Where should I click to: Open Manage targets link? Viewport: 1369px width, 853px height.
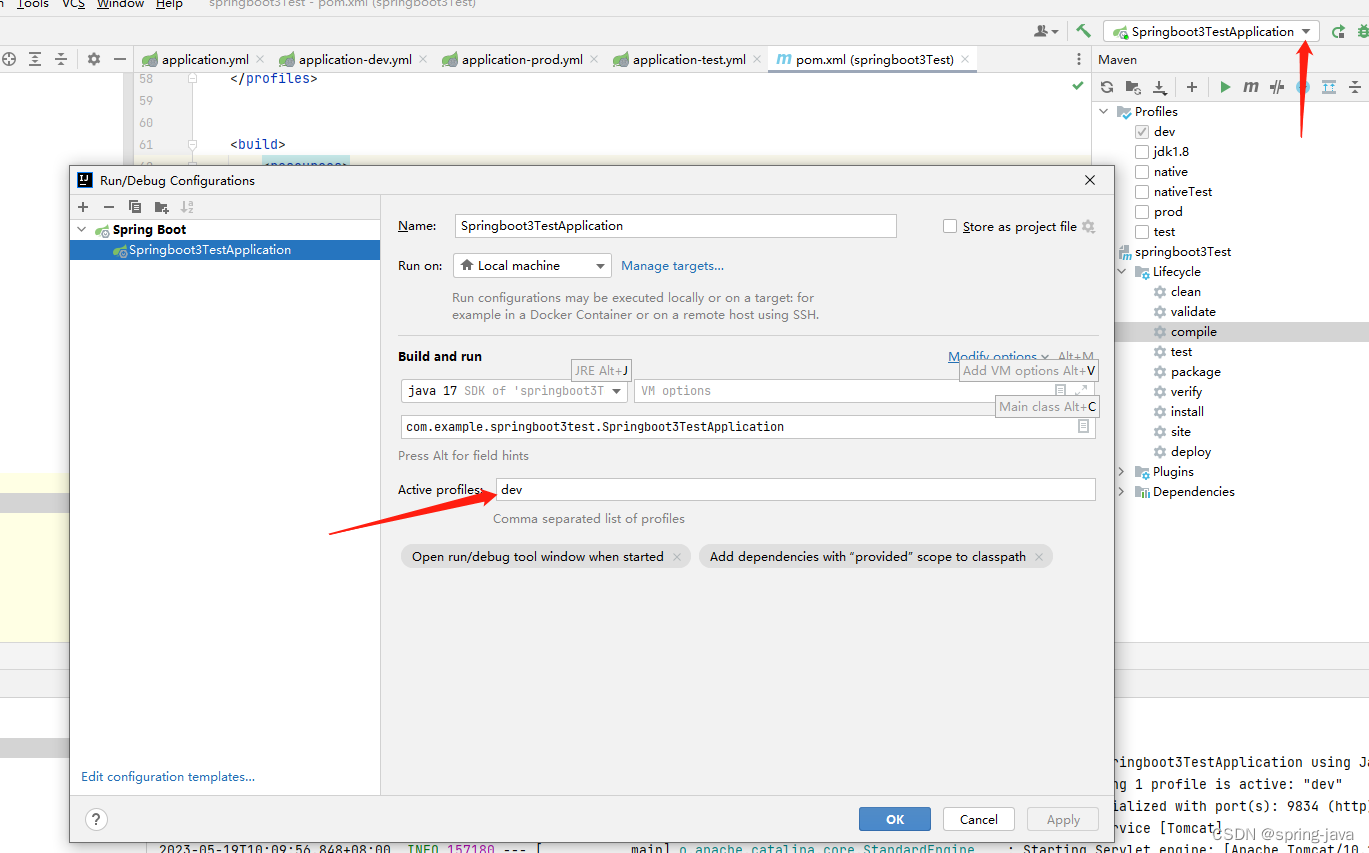coord(672,265)
